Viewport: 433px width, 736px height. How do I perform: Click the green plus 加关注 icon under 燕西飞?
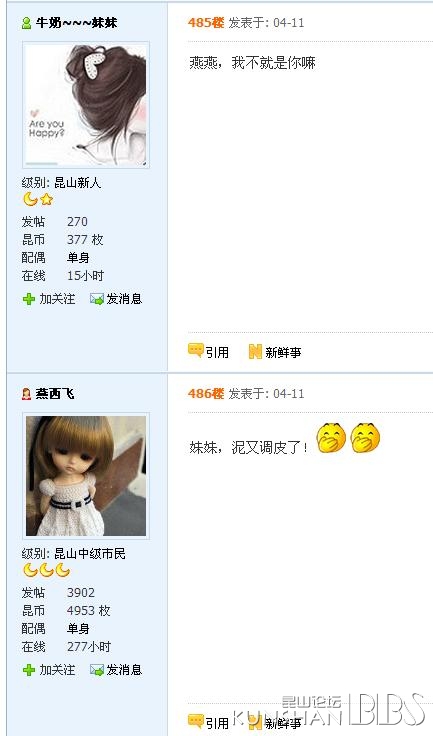pyautogui.click(x=29, y=670)
